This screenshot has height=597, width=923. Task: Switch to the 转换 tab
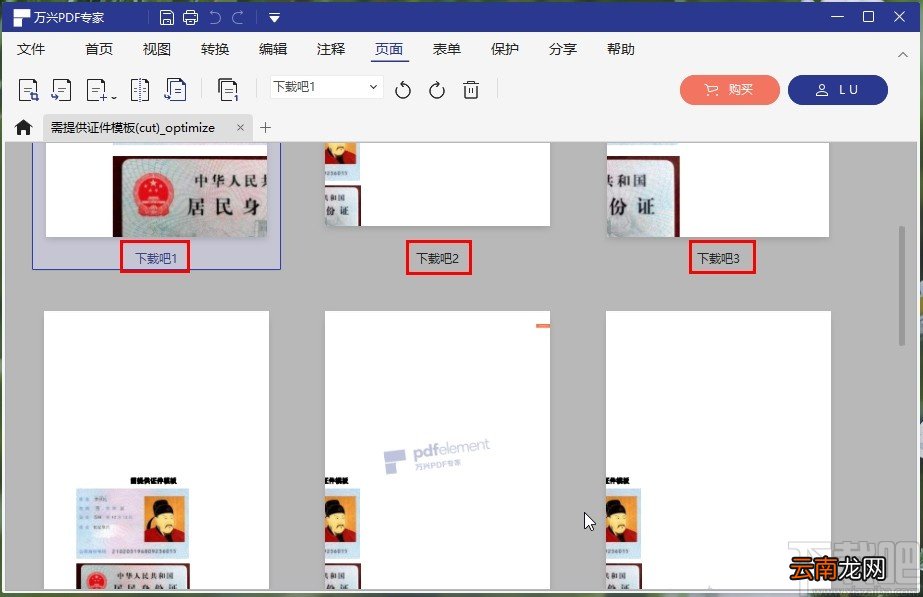[x=215, y=49]
